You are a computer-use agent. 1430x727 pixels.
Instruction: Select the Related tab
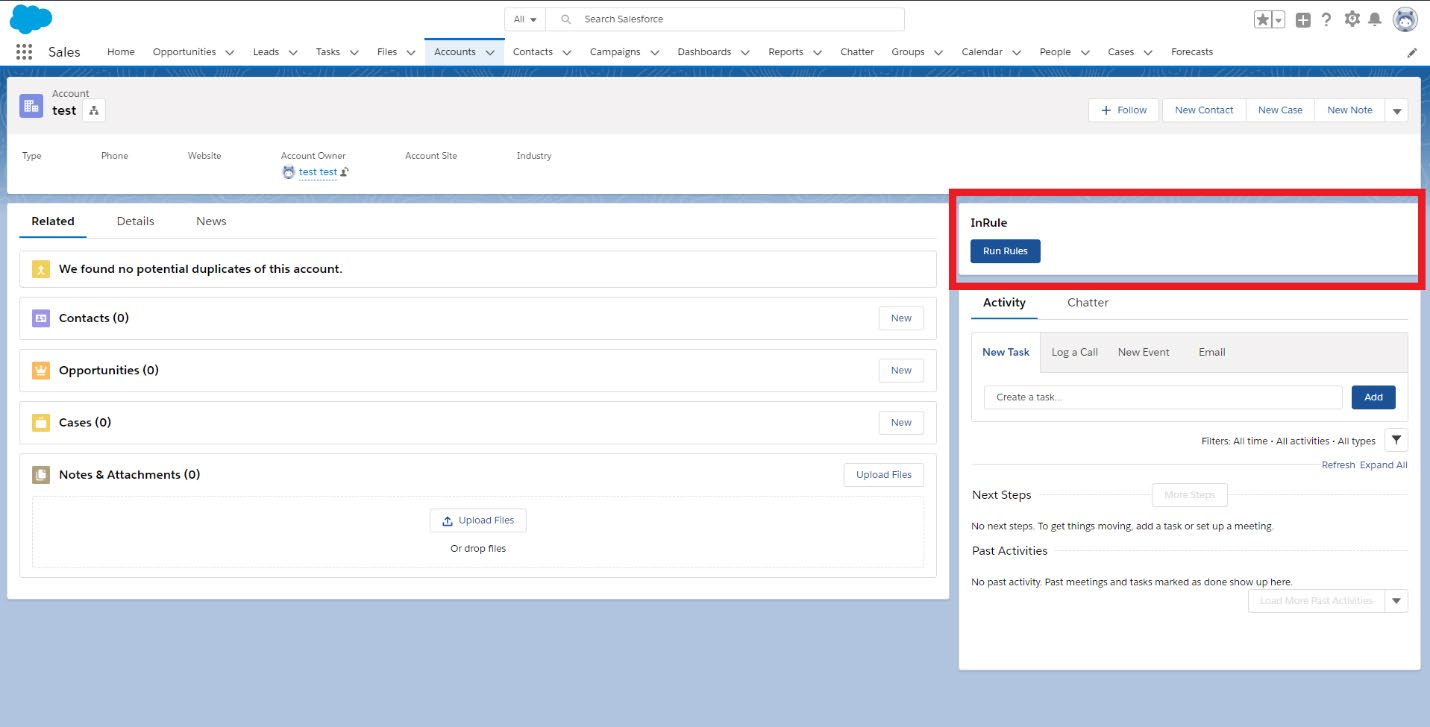tap(53, 221)
